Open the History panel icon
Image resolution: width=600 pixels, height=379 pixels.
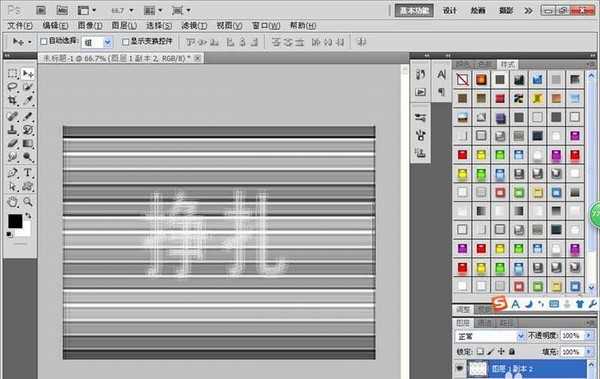[x=421, y=74]
